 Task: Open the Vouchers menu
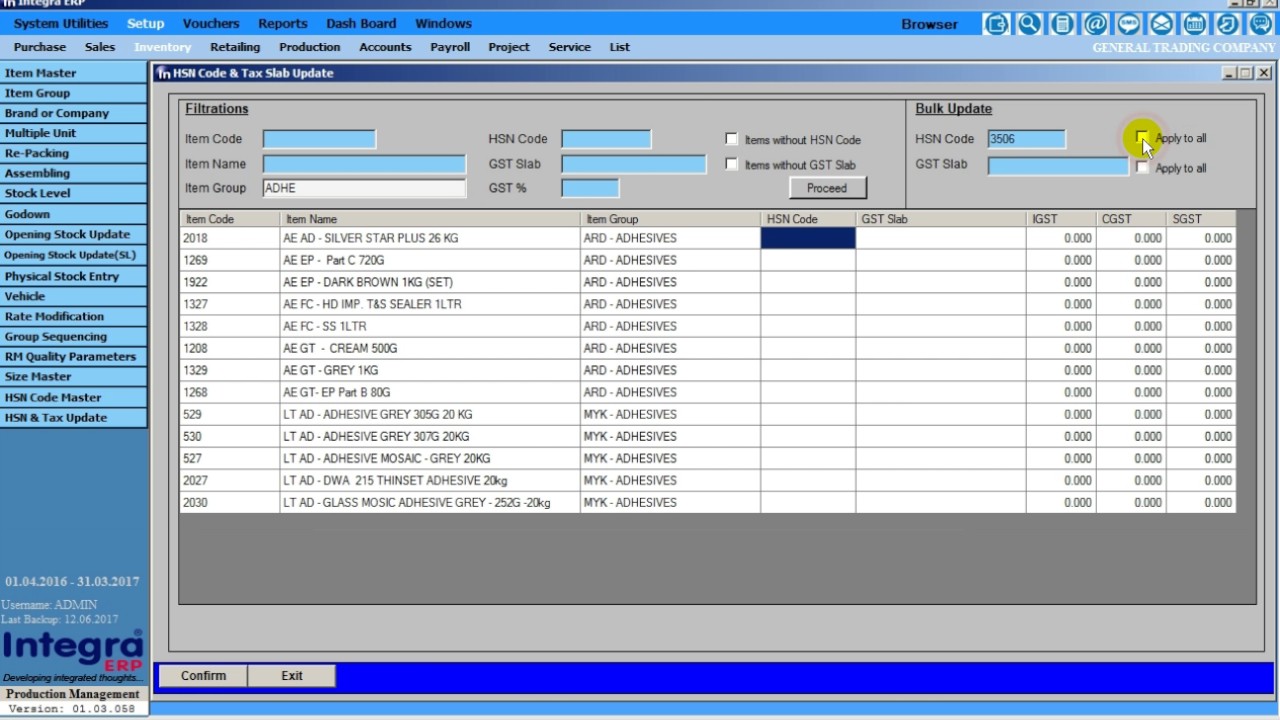[211, 23]
